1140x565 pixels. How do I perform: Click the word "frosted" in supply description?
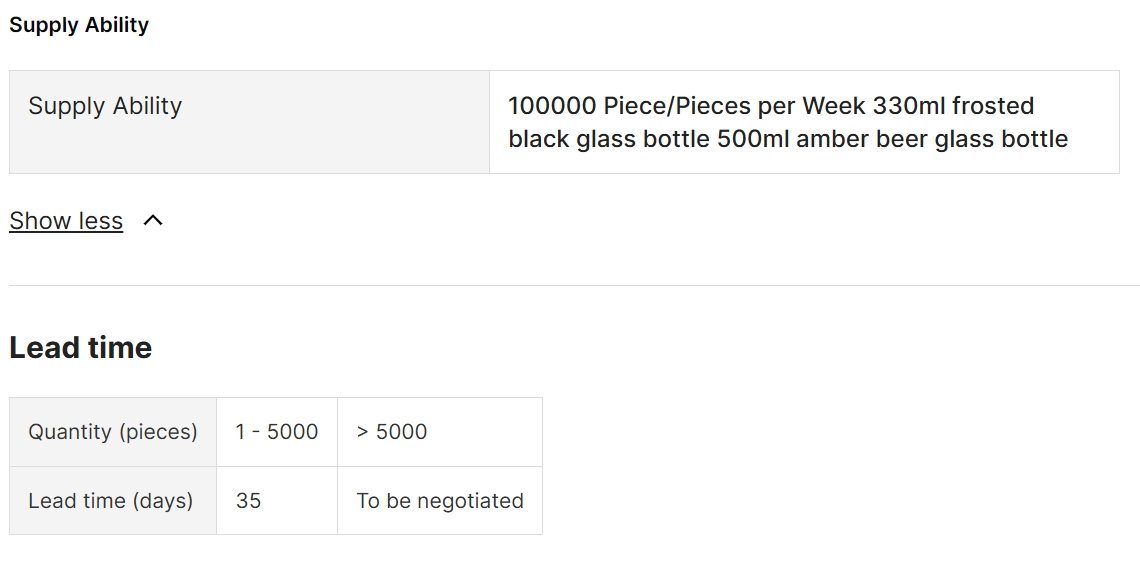coord(992,106)
